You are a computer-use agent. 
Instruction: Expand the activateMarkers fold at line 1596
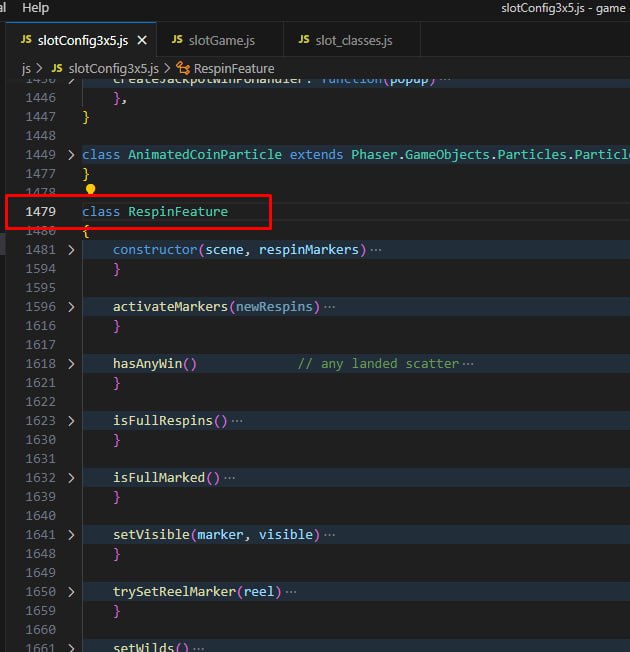pos(72,307)
